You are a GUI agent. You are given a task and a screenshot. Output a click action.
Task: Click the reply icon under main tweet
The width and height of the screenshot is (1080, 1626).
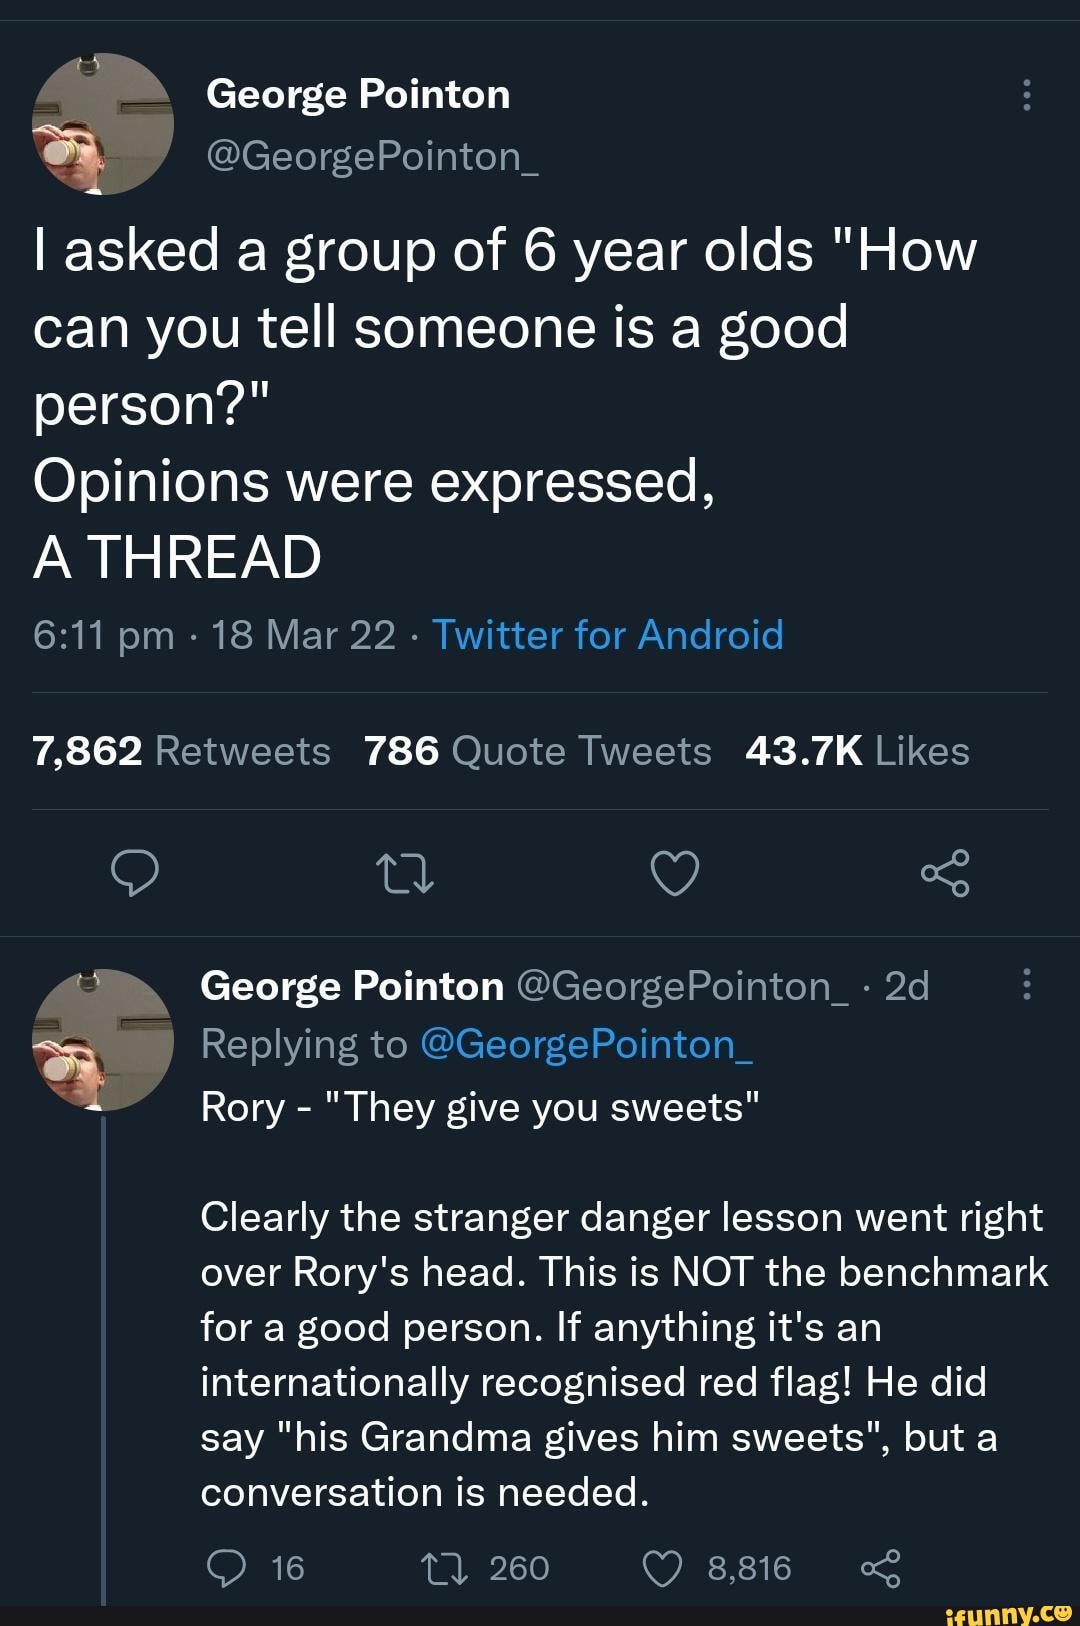click(x=135, y=873)
